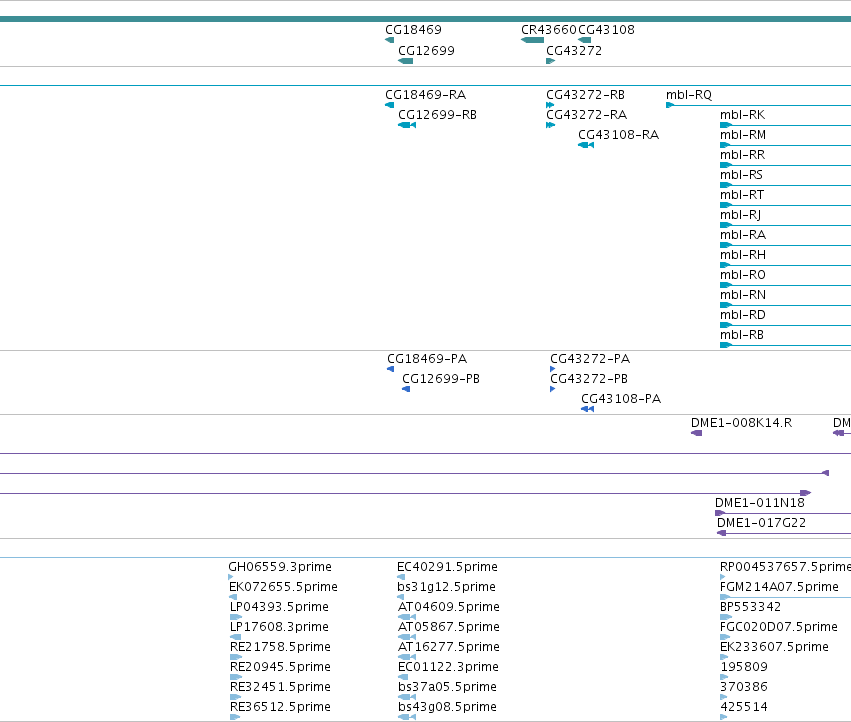Click the CG18469 gene label

pos(414,30)
